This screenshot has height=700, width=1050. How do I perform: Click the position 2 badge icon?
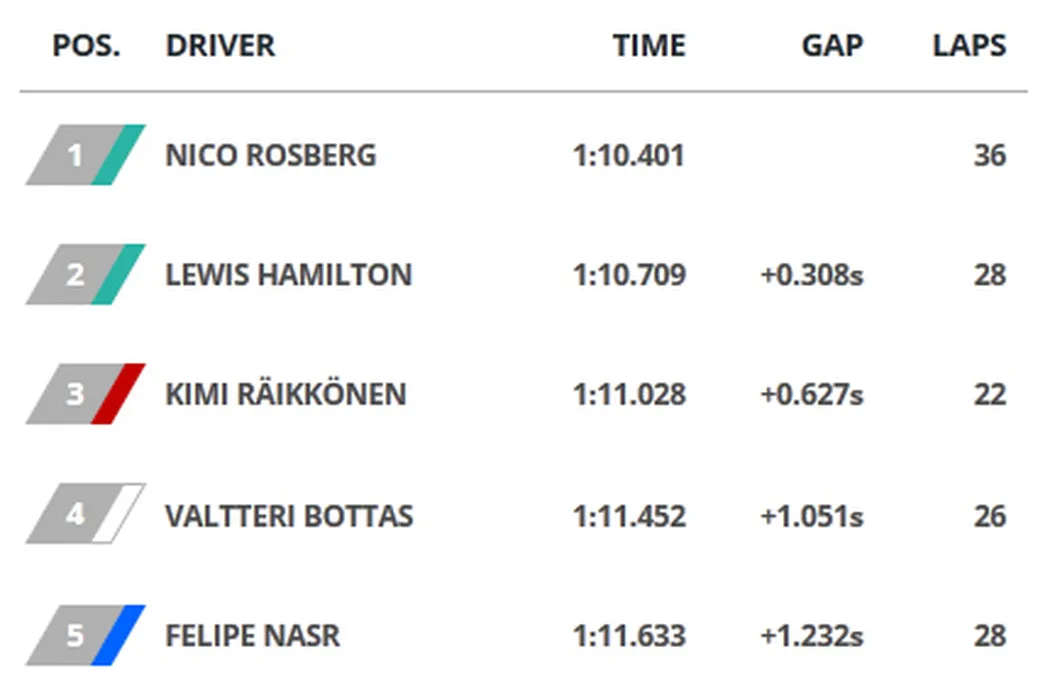[x=85, y=274]
